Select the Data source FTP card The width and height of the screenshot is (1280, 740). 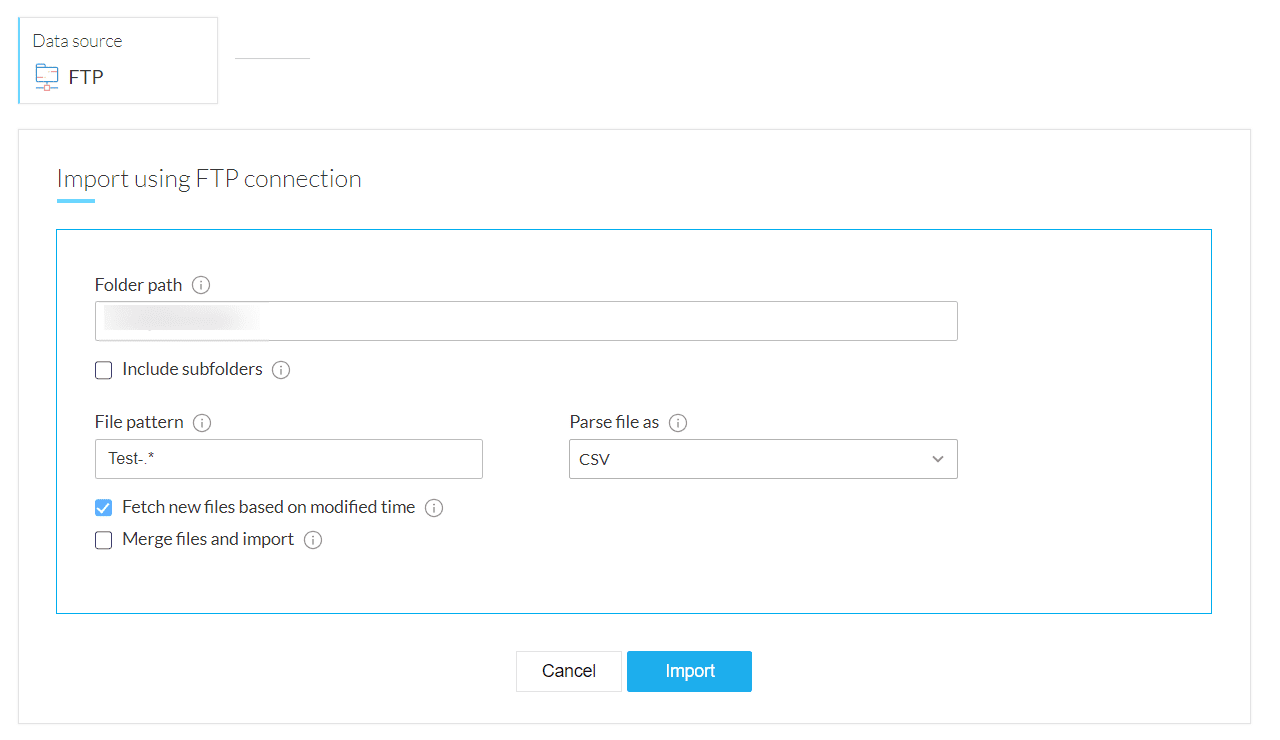(118, 60)
